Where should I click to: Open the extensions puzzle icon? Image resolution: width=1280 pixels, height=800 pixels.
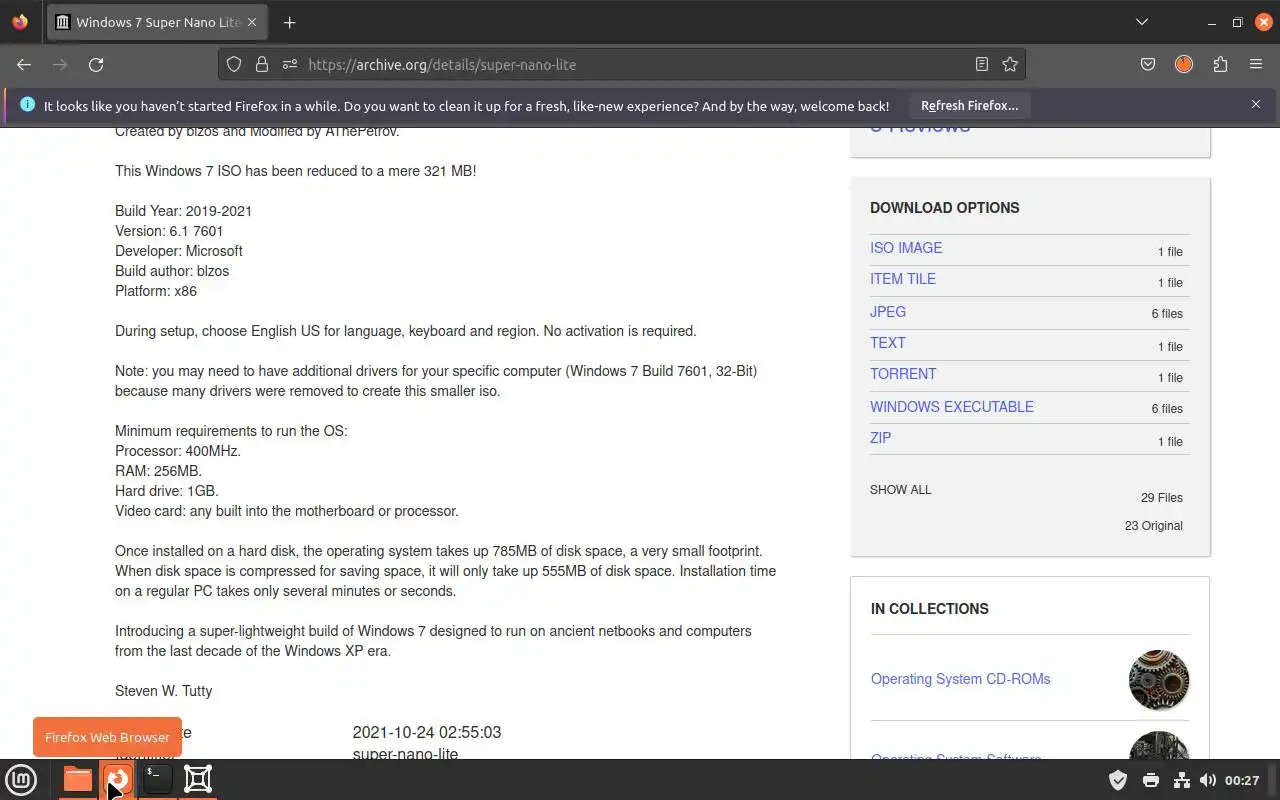(x=1220, y=64)
